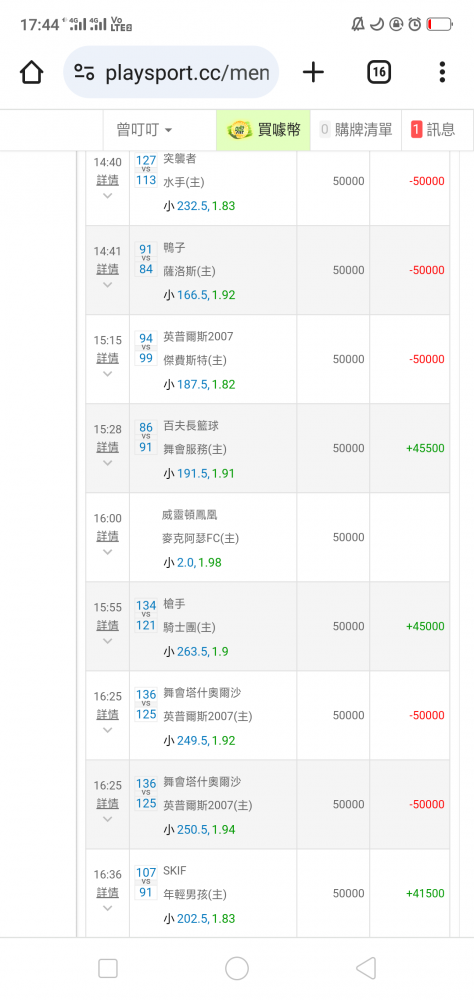This screenshot has height=1000, width=474.
Task: Open the browser three-dot menu
Action: pyautogui.click(x=442, y=72)
